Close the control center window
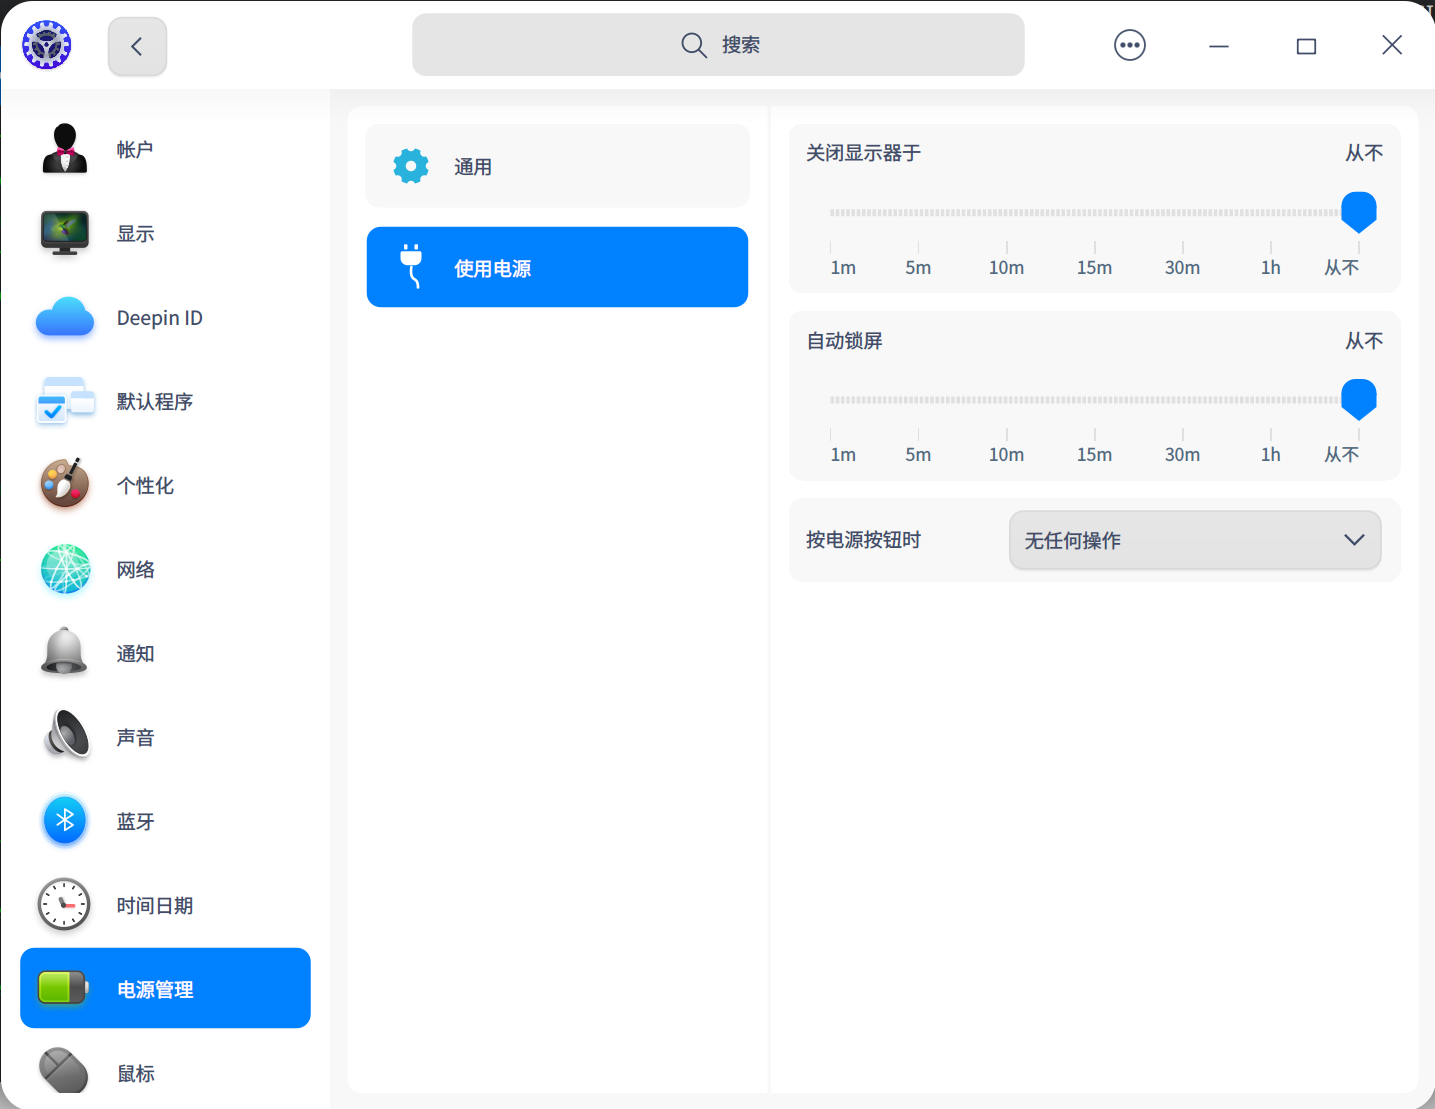The width and height of the screenshot is (1435, 1109). pyautogui.click(x=1392, y=45)
